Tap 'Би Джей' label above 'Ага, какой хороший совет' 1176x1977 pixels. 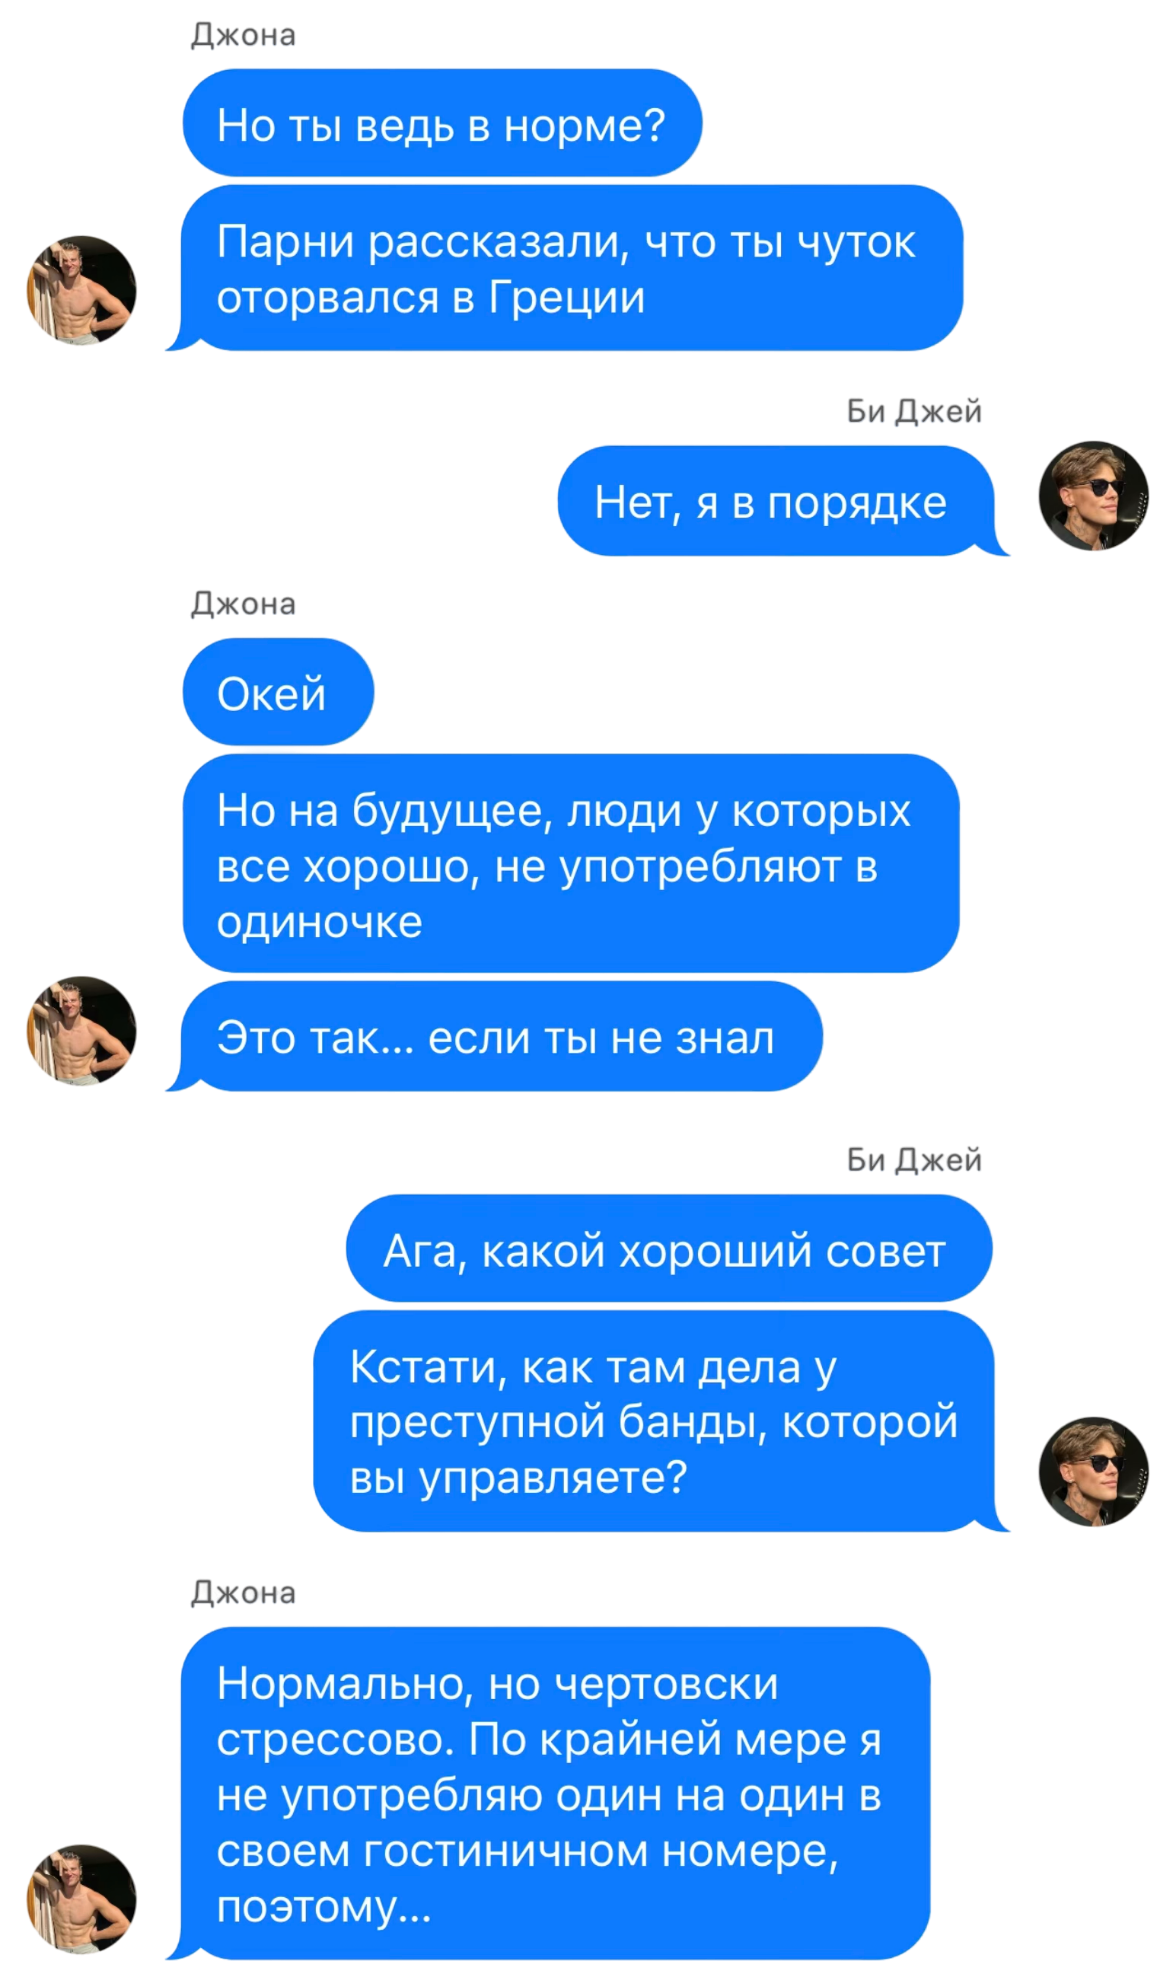914,1160
